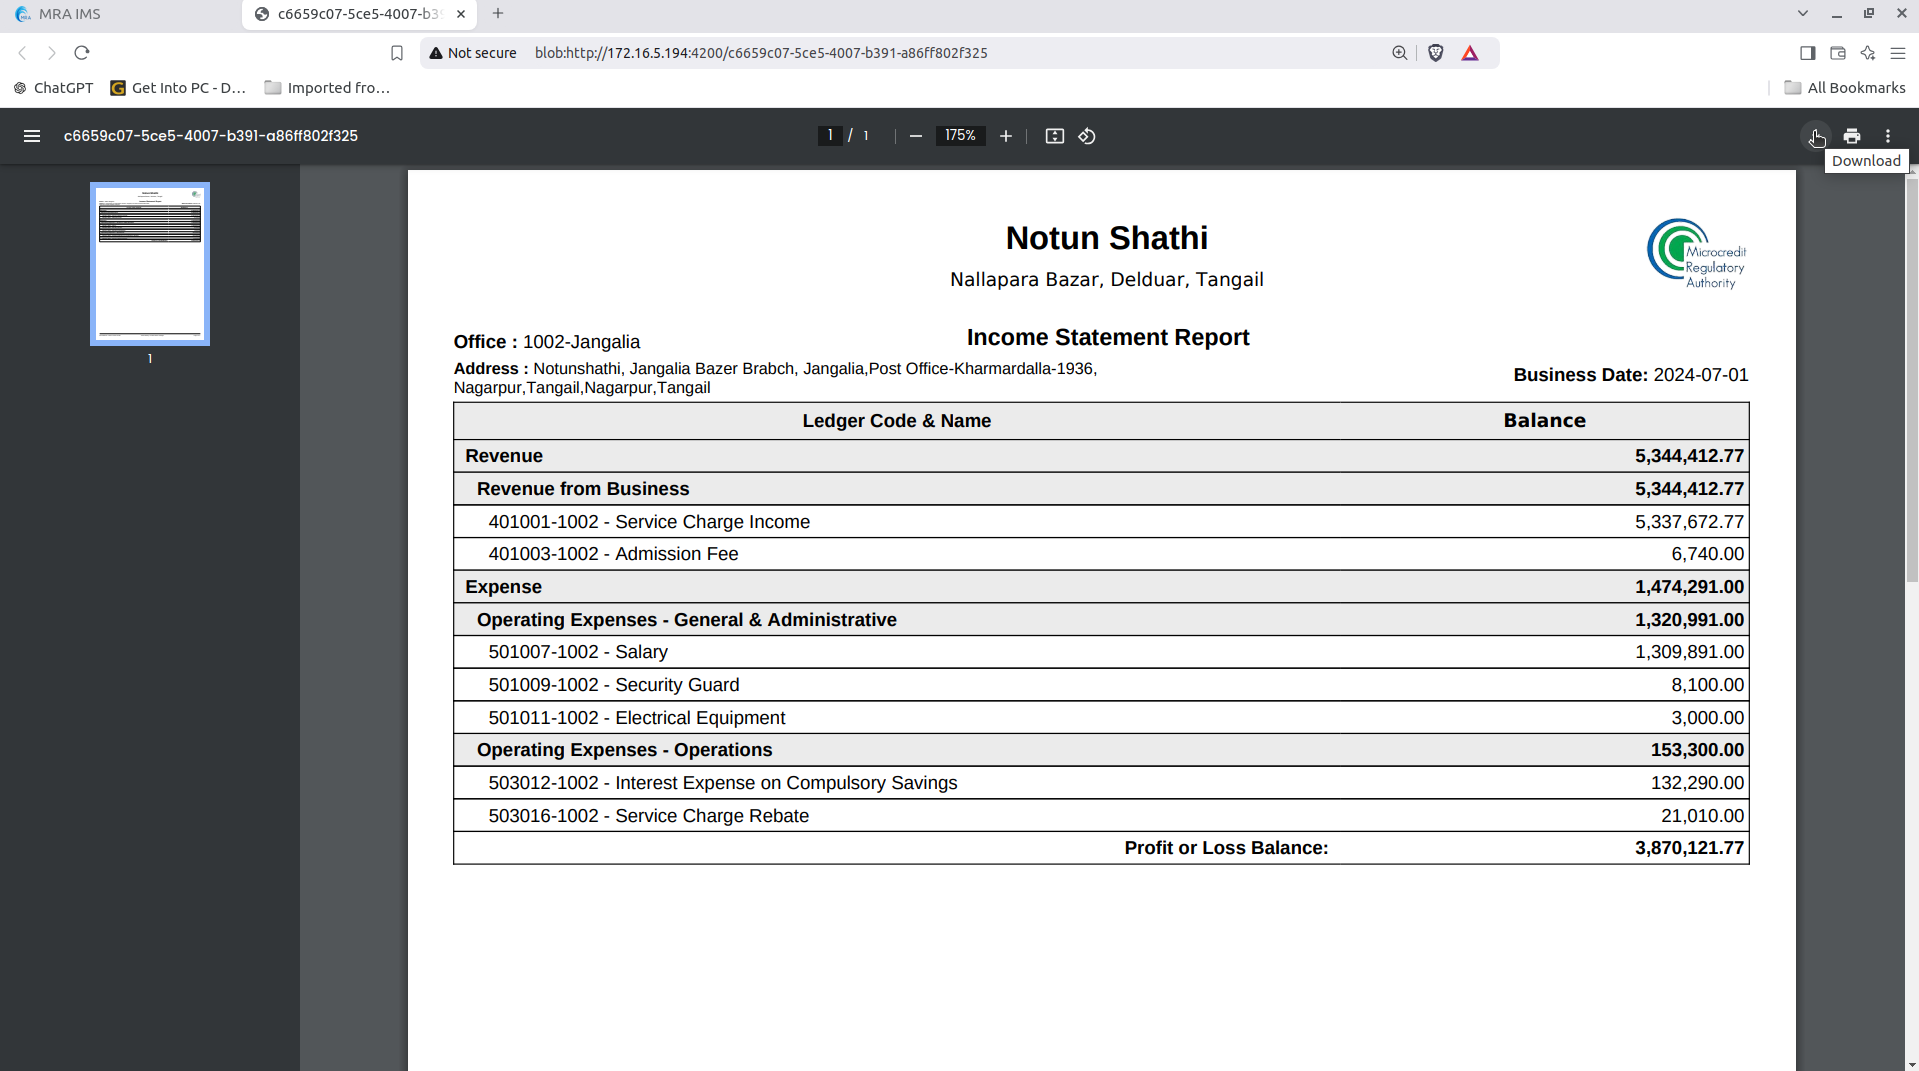This screenshot has height=1071, width=1919.
Task: Click the Fit to page icon
Action: pos(1055,136)
